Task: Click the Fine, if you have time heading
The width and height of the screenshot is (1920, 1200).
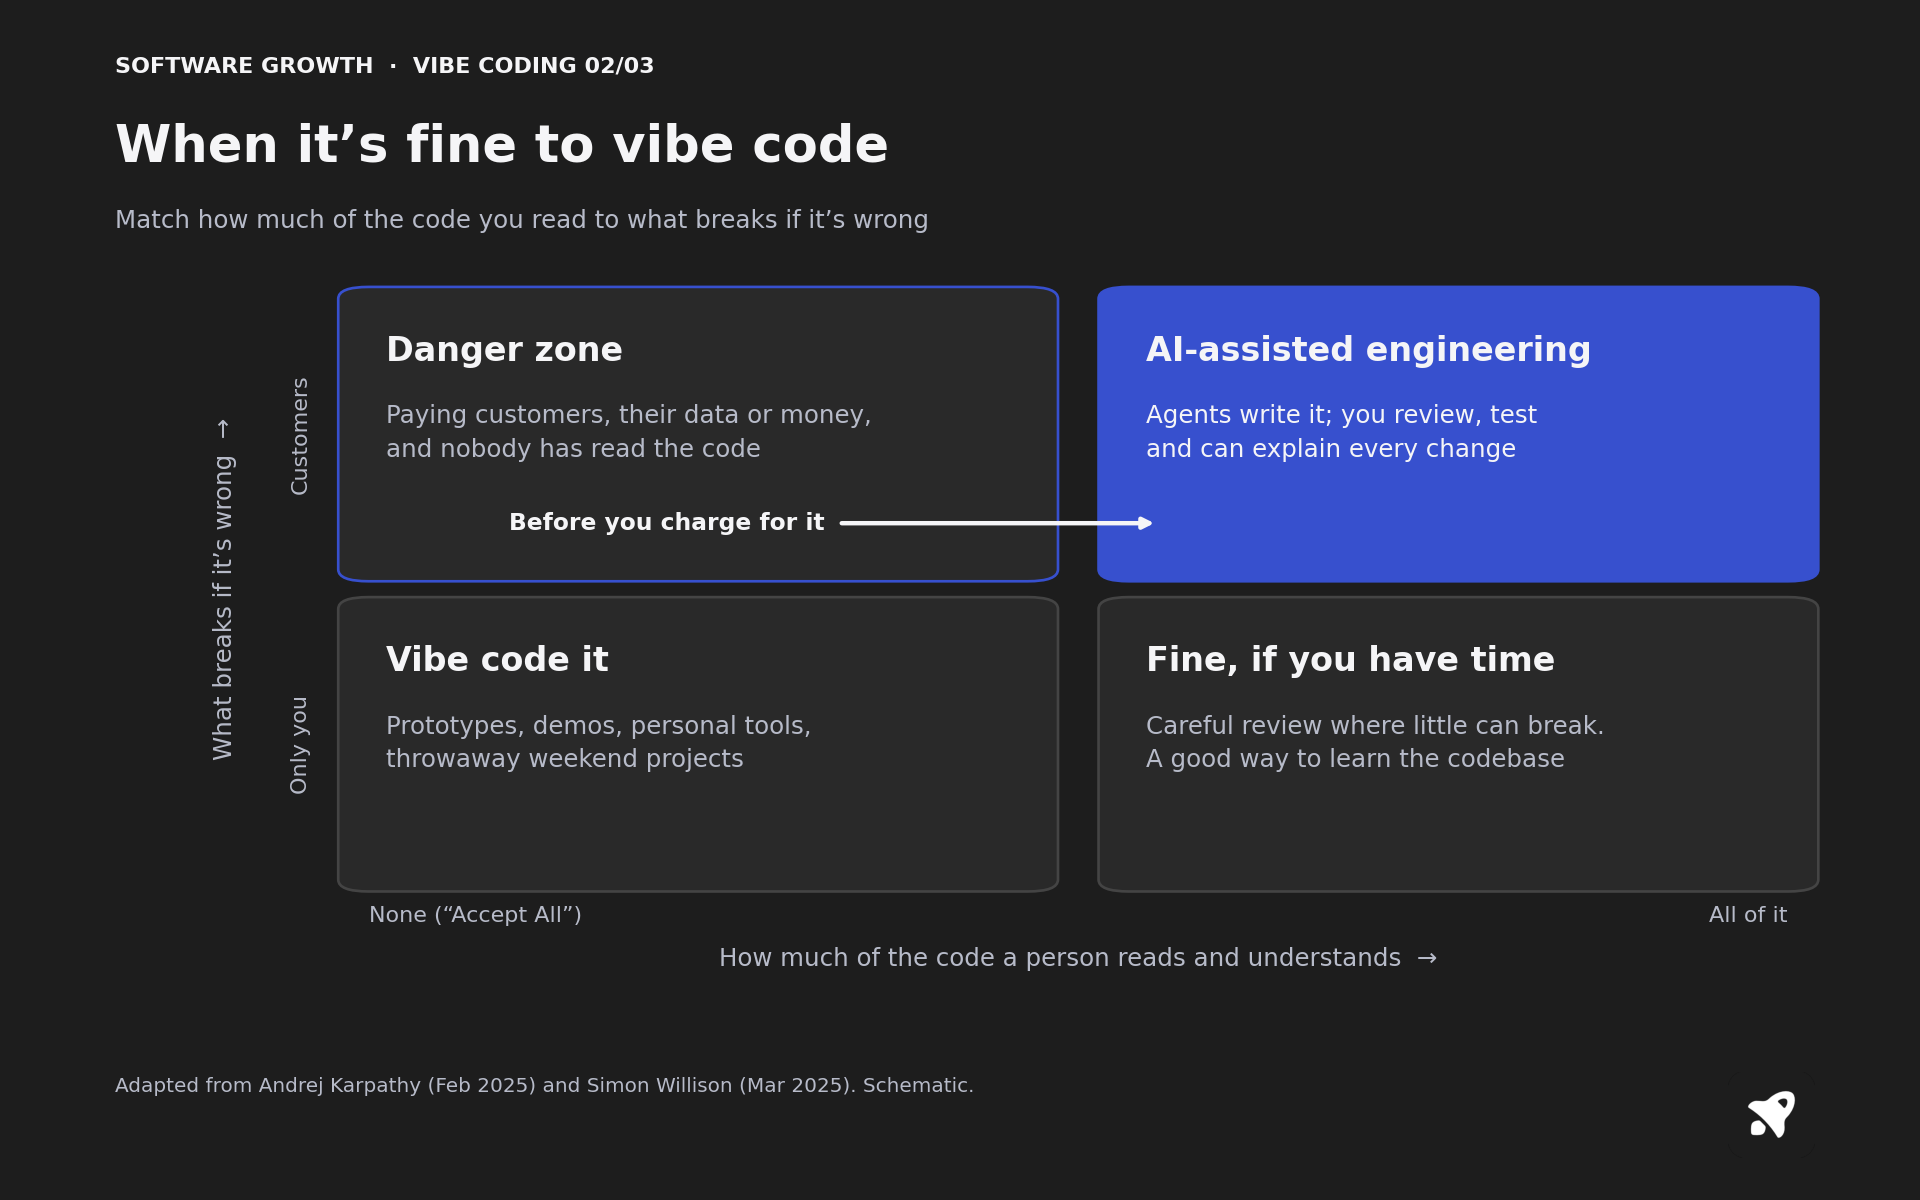Action: pyautogui.click(x=1350, y=660)
